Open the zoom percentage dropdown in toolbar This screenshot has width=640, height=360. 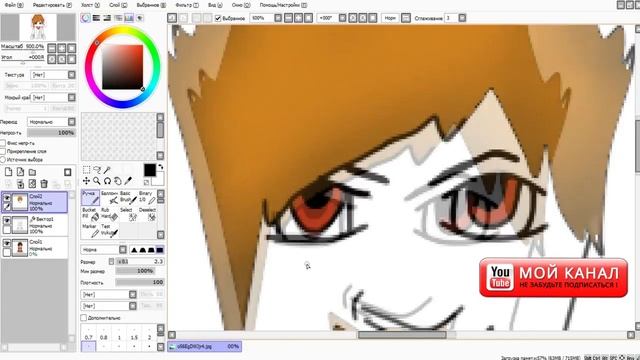[x=278, y=18]
